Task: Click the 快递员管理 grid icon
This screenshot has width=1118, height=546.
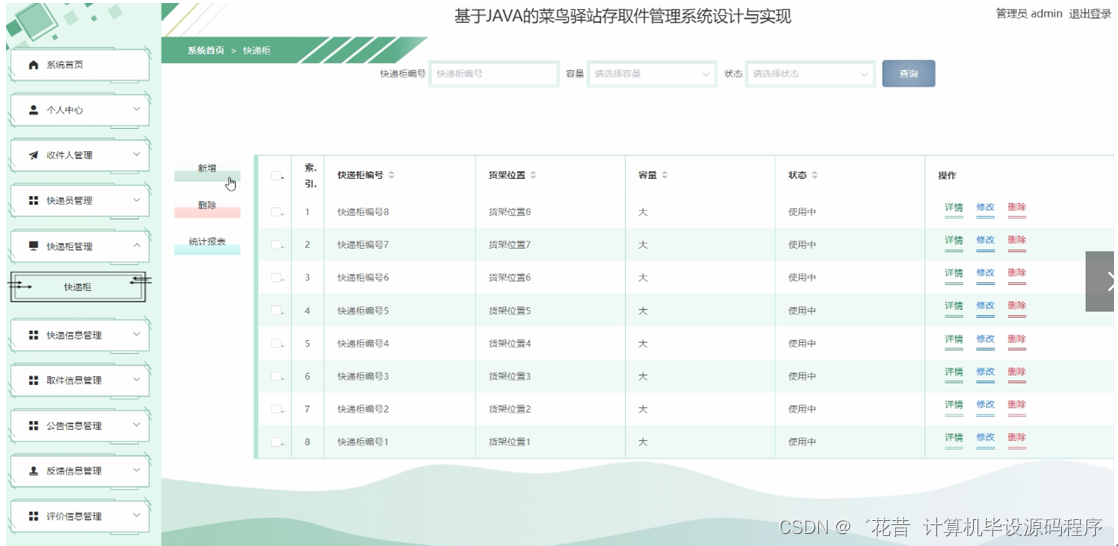Action: [34, 201]
